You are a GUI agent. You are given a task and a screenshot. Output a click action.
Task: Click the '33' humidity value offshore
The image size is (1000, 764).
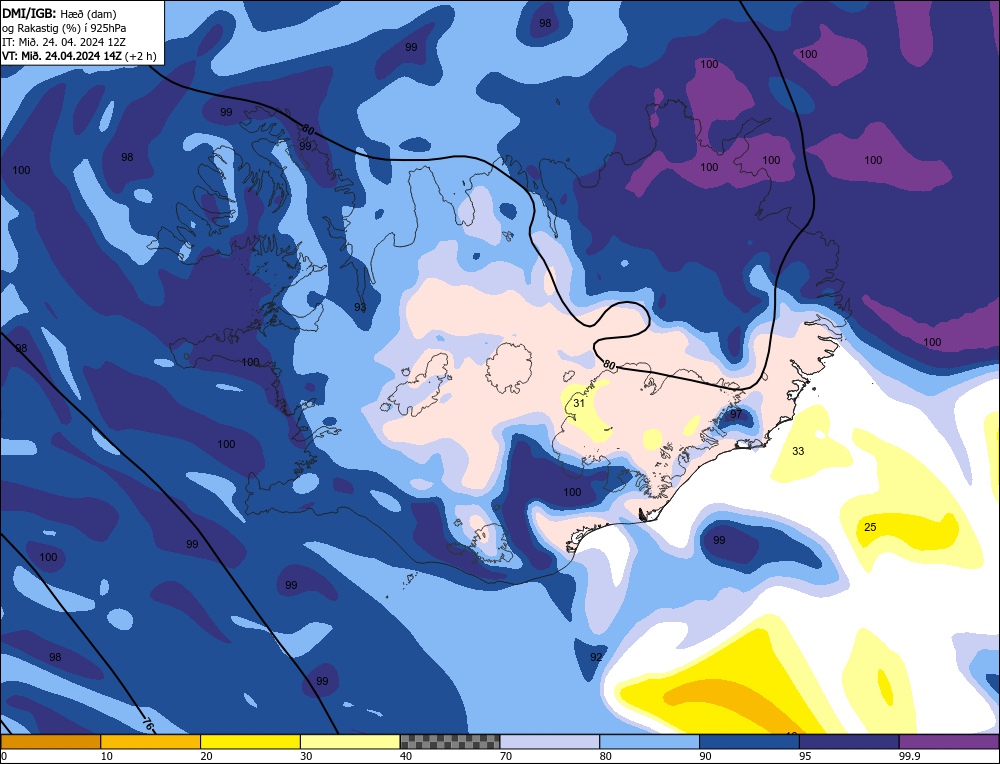tap(798, 451)
